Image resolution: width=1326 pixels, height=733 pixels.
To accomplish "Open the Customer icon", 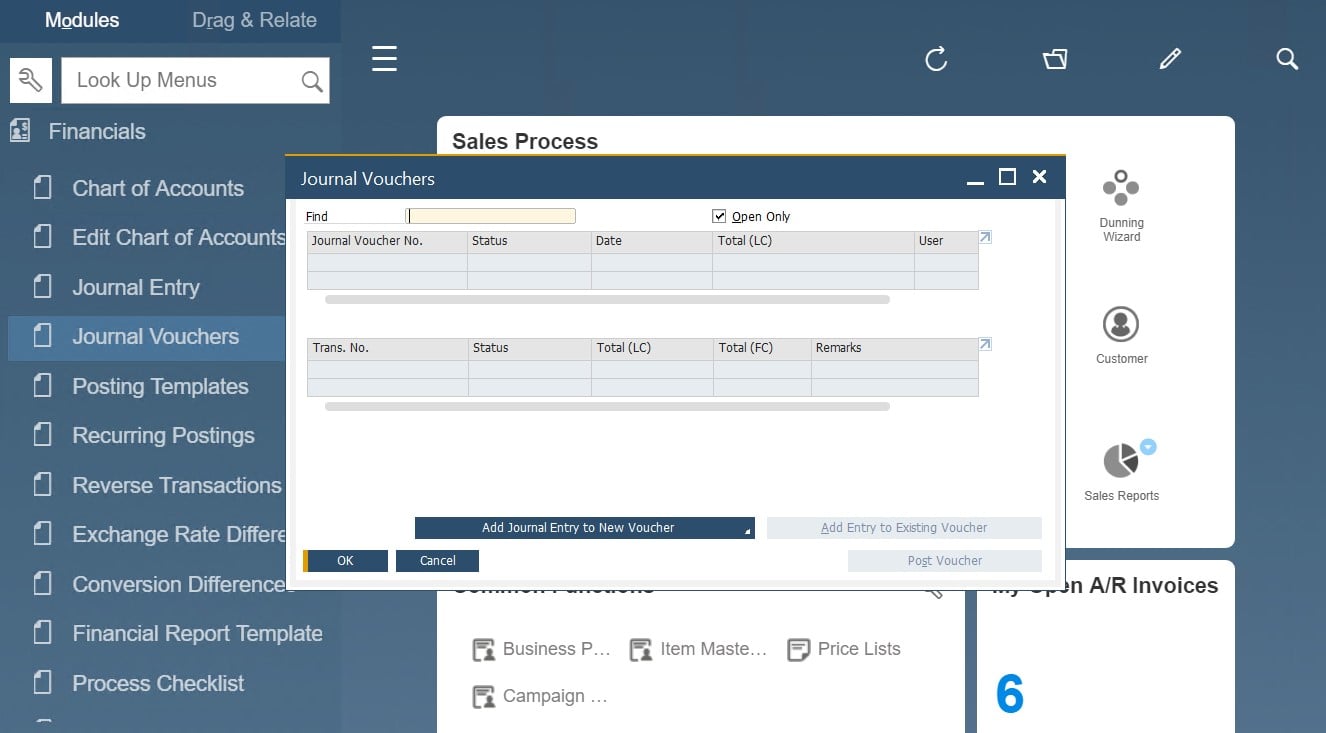I will pos(1121,325).
